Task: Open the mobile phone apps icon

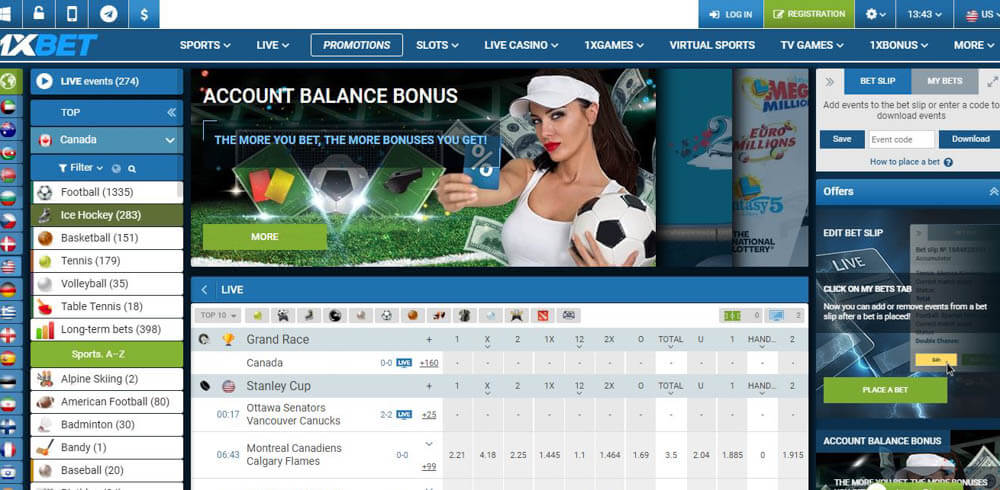Action: tap(72, 14)
